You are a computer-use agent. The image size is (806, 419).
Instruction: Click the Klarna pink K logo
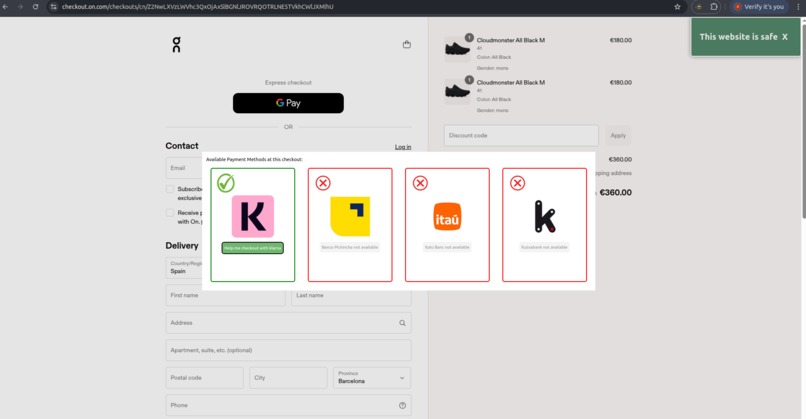point(252,216)
